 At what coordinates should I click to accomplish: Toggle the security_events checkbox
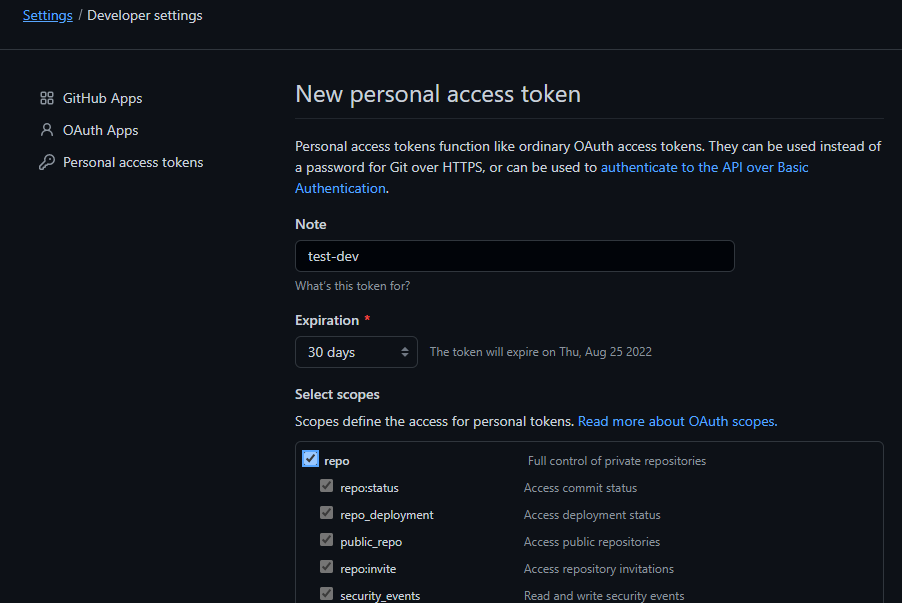(327, 594)
